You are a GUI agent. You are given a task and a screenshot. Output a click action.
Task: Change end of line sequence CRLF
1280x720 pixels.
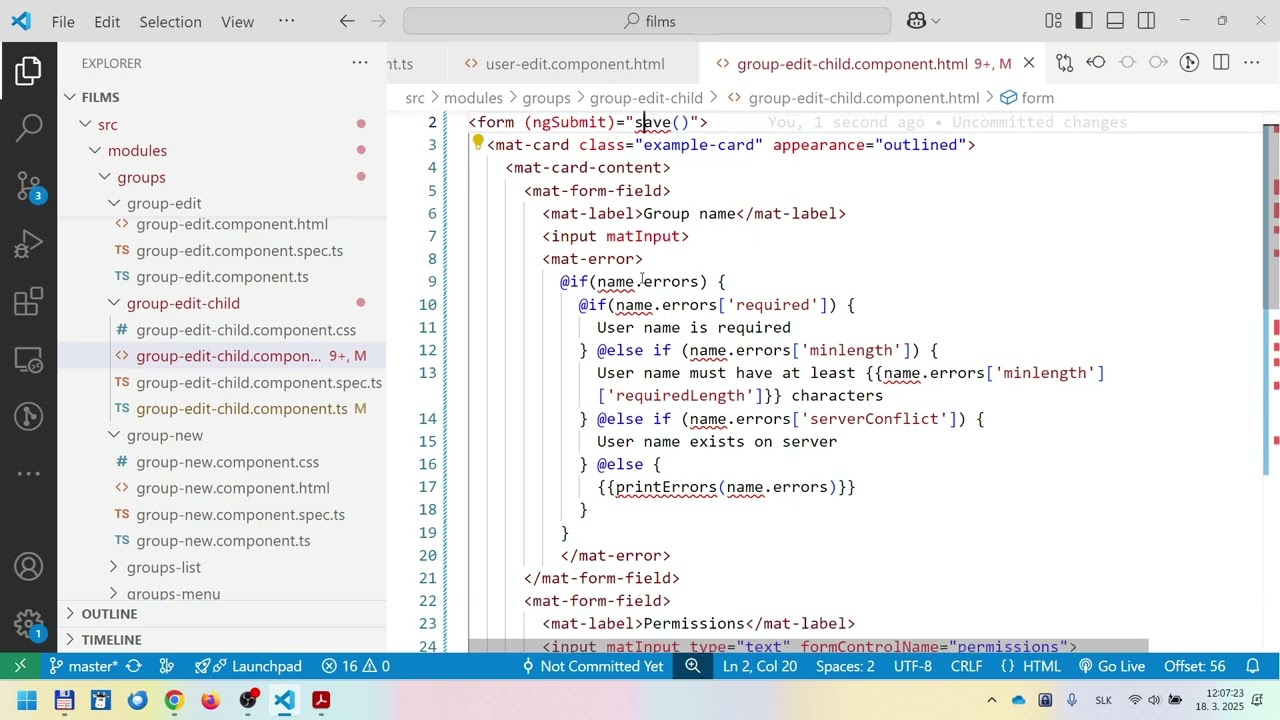coord(966,666)
